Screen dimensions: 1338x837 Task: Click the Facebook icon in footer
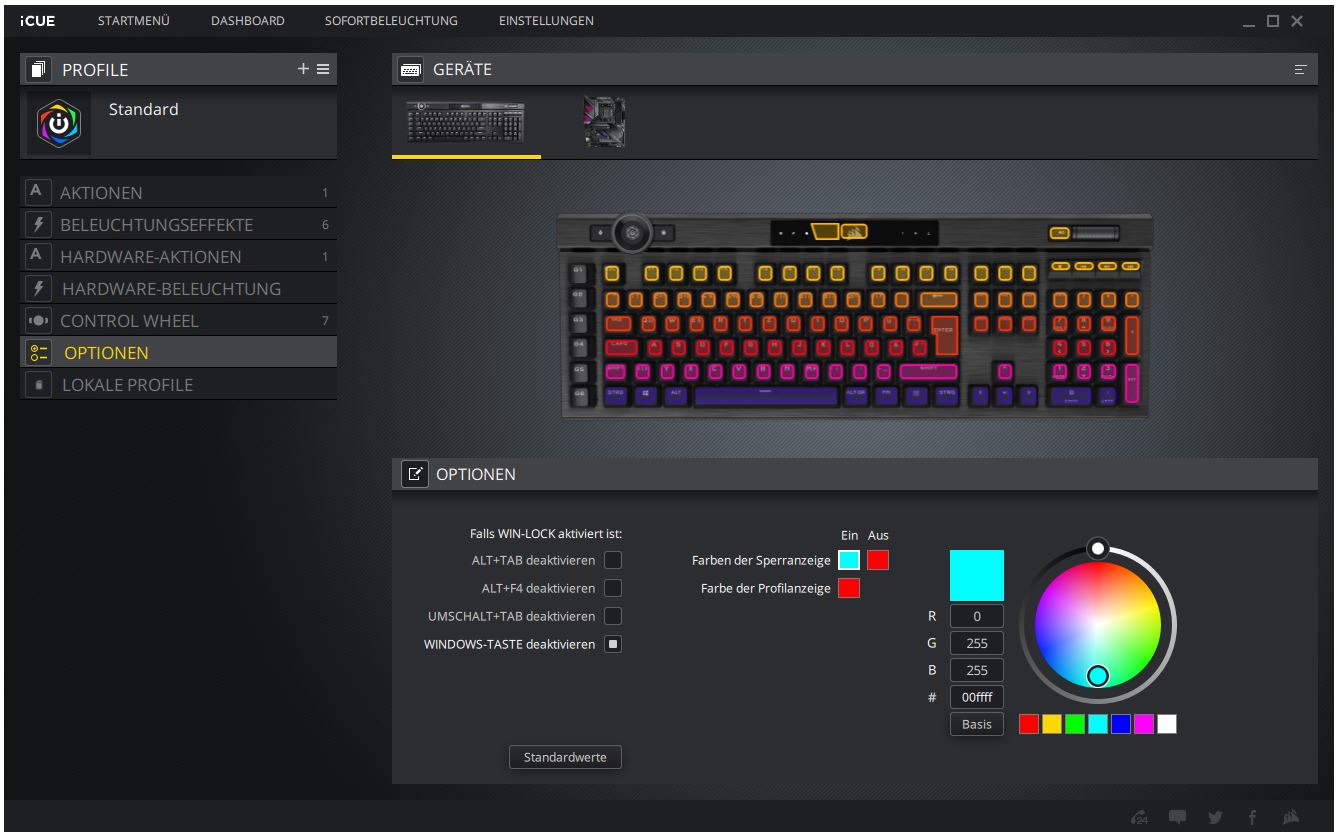(1252, 817)
